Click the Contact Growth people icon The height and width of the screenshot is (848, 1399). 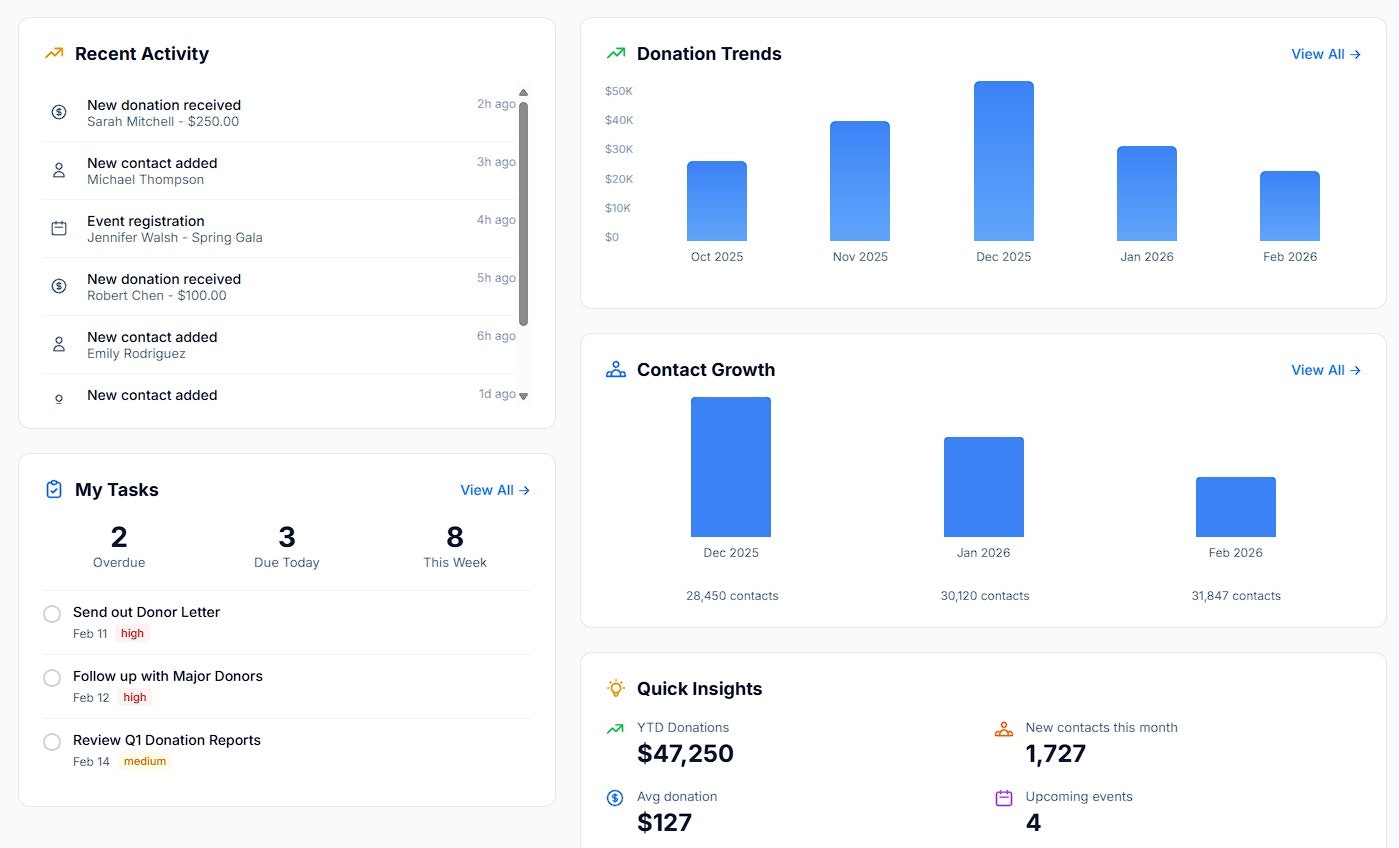[616, 370]
